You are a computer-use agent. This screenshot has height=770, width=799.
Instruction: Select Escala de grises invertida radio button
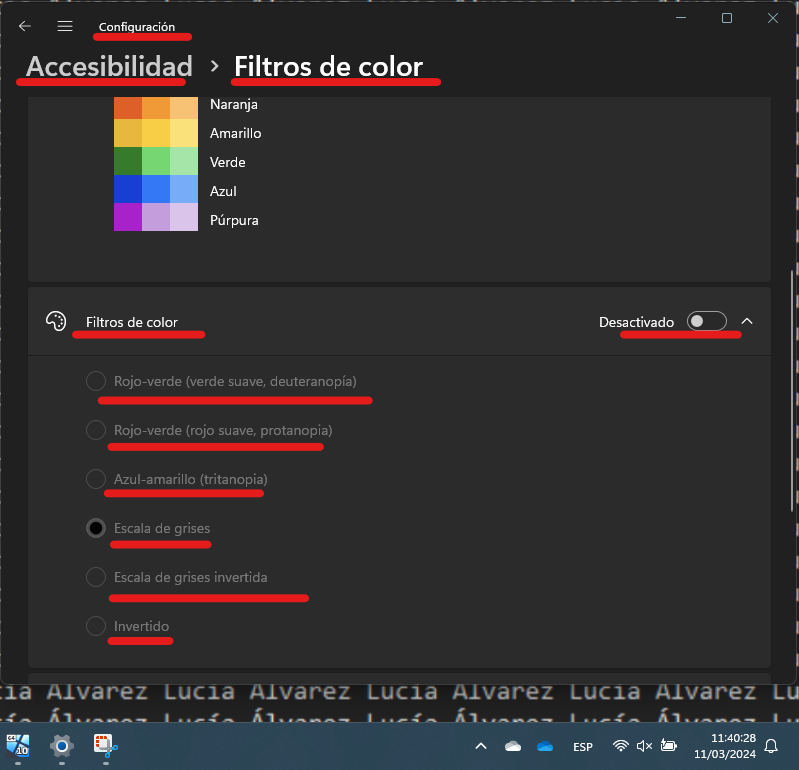tap(96, 577)
